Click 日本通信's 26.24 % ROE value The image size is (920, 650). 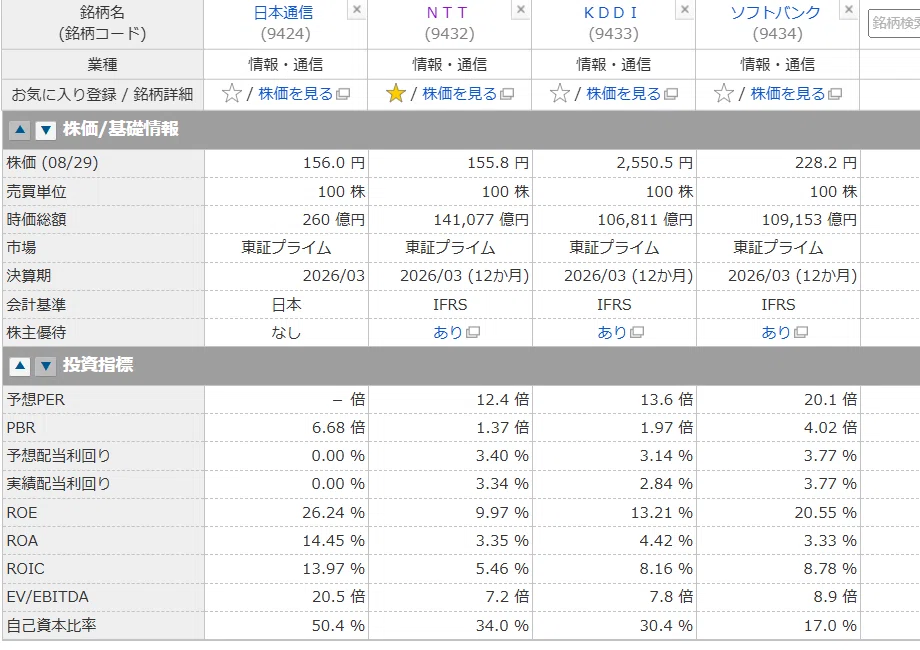[x=333, y=513]
